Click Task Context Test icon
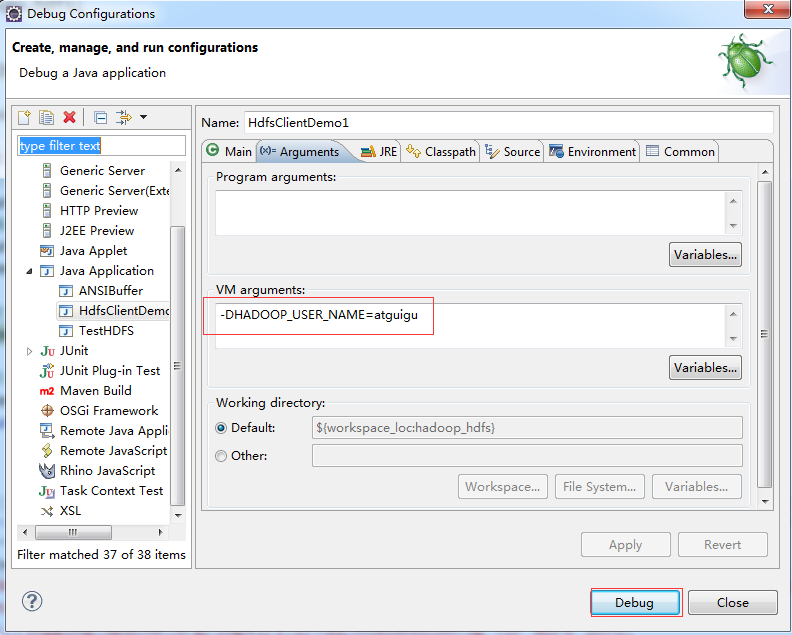This screenshot has width=792, height=635. click(x=46, y=491)
